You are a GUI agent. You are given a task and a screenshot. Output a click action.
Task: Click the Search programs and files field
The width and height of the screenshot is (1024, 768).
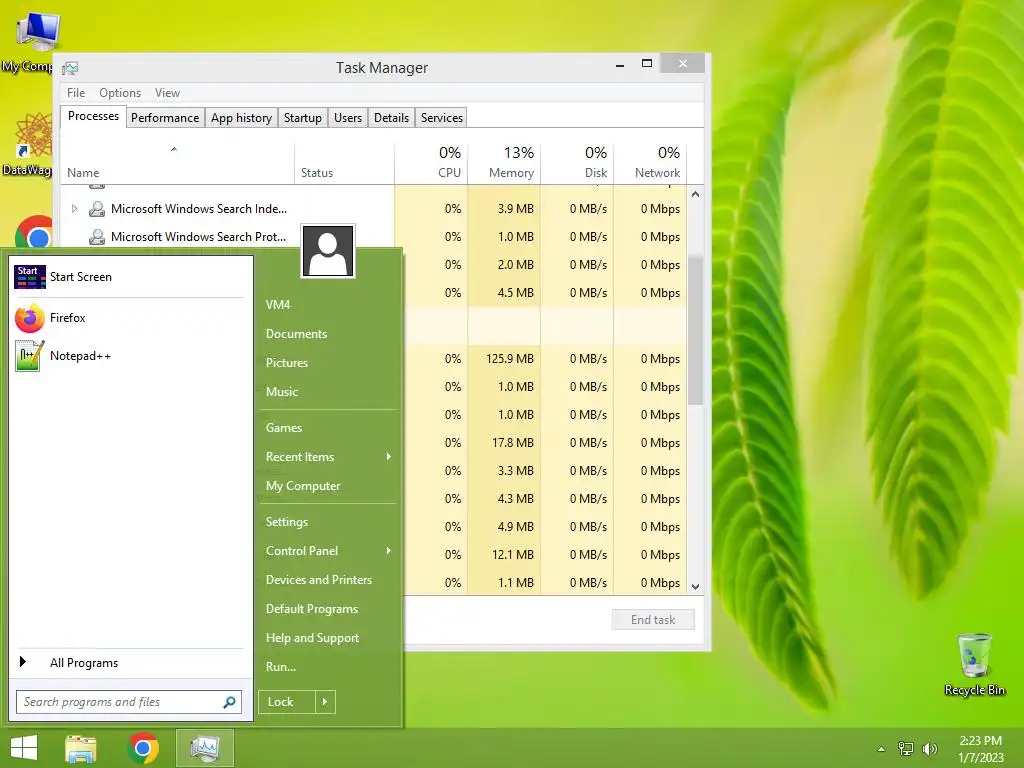pyautogui.click(x=129, y=702)
